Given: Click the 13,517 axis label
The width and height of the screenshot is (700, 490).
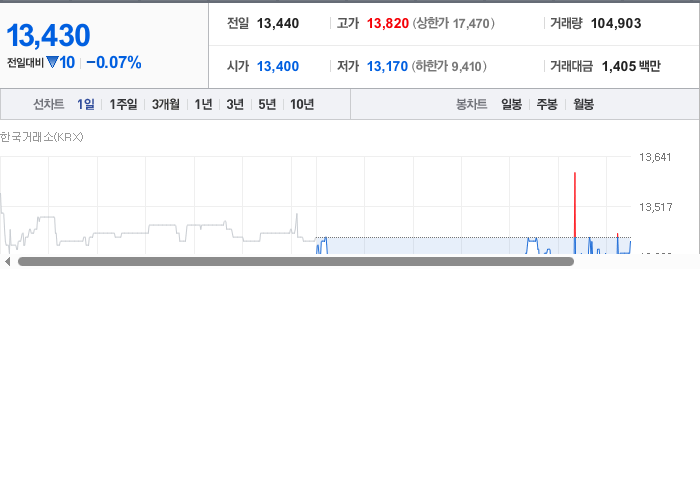Looking at the screenshot, I should 655,207.
